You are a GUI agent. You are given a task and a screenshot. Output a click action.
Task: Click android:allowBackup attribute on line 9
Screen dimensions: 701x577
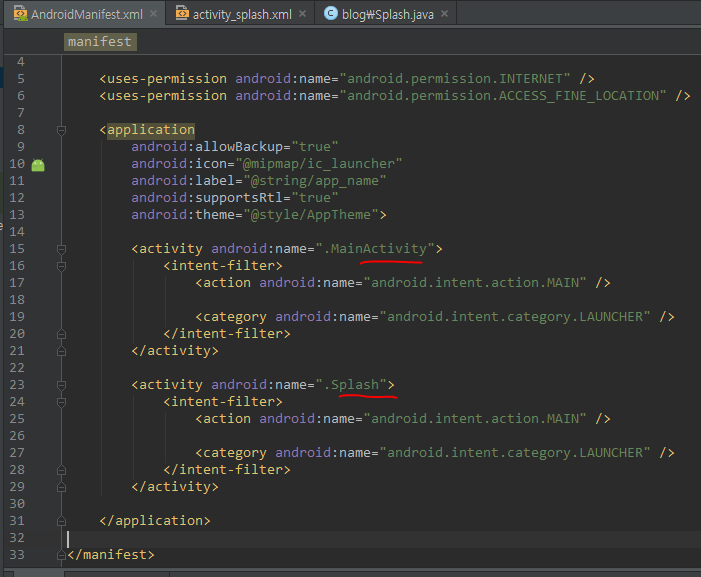(207, 147)
